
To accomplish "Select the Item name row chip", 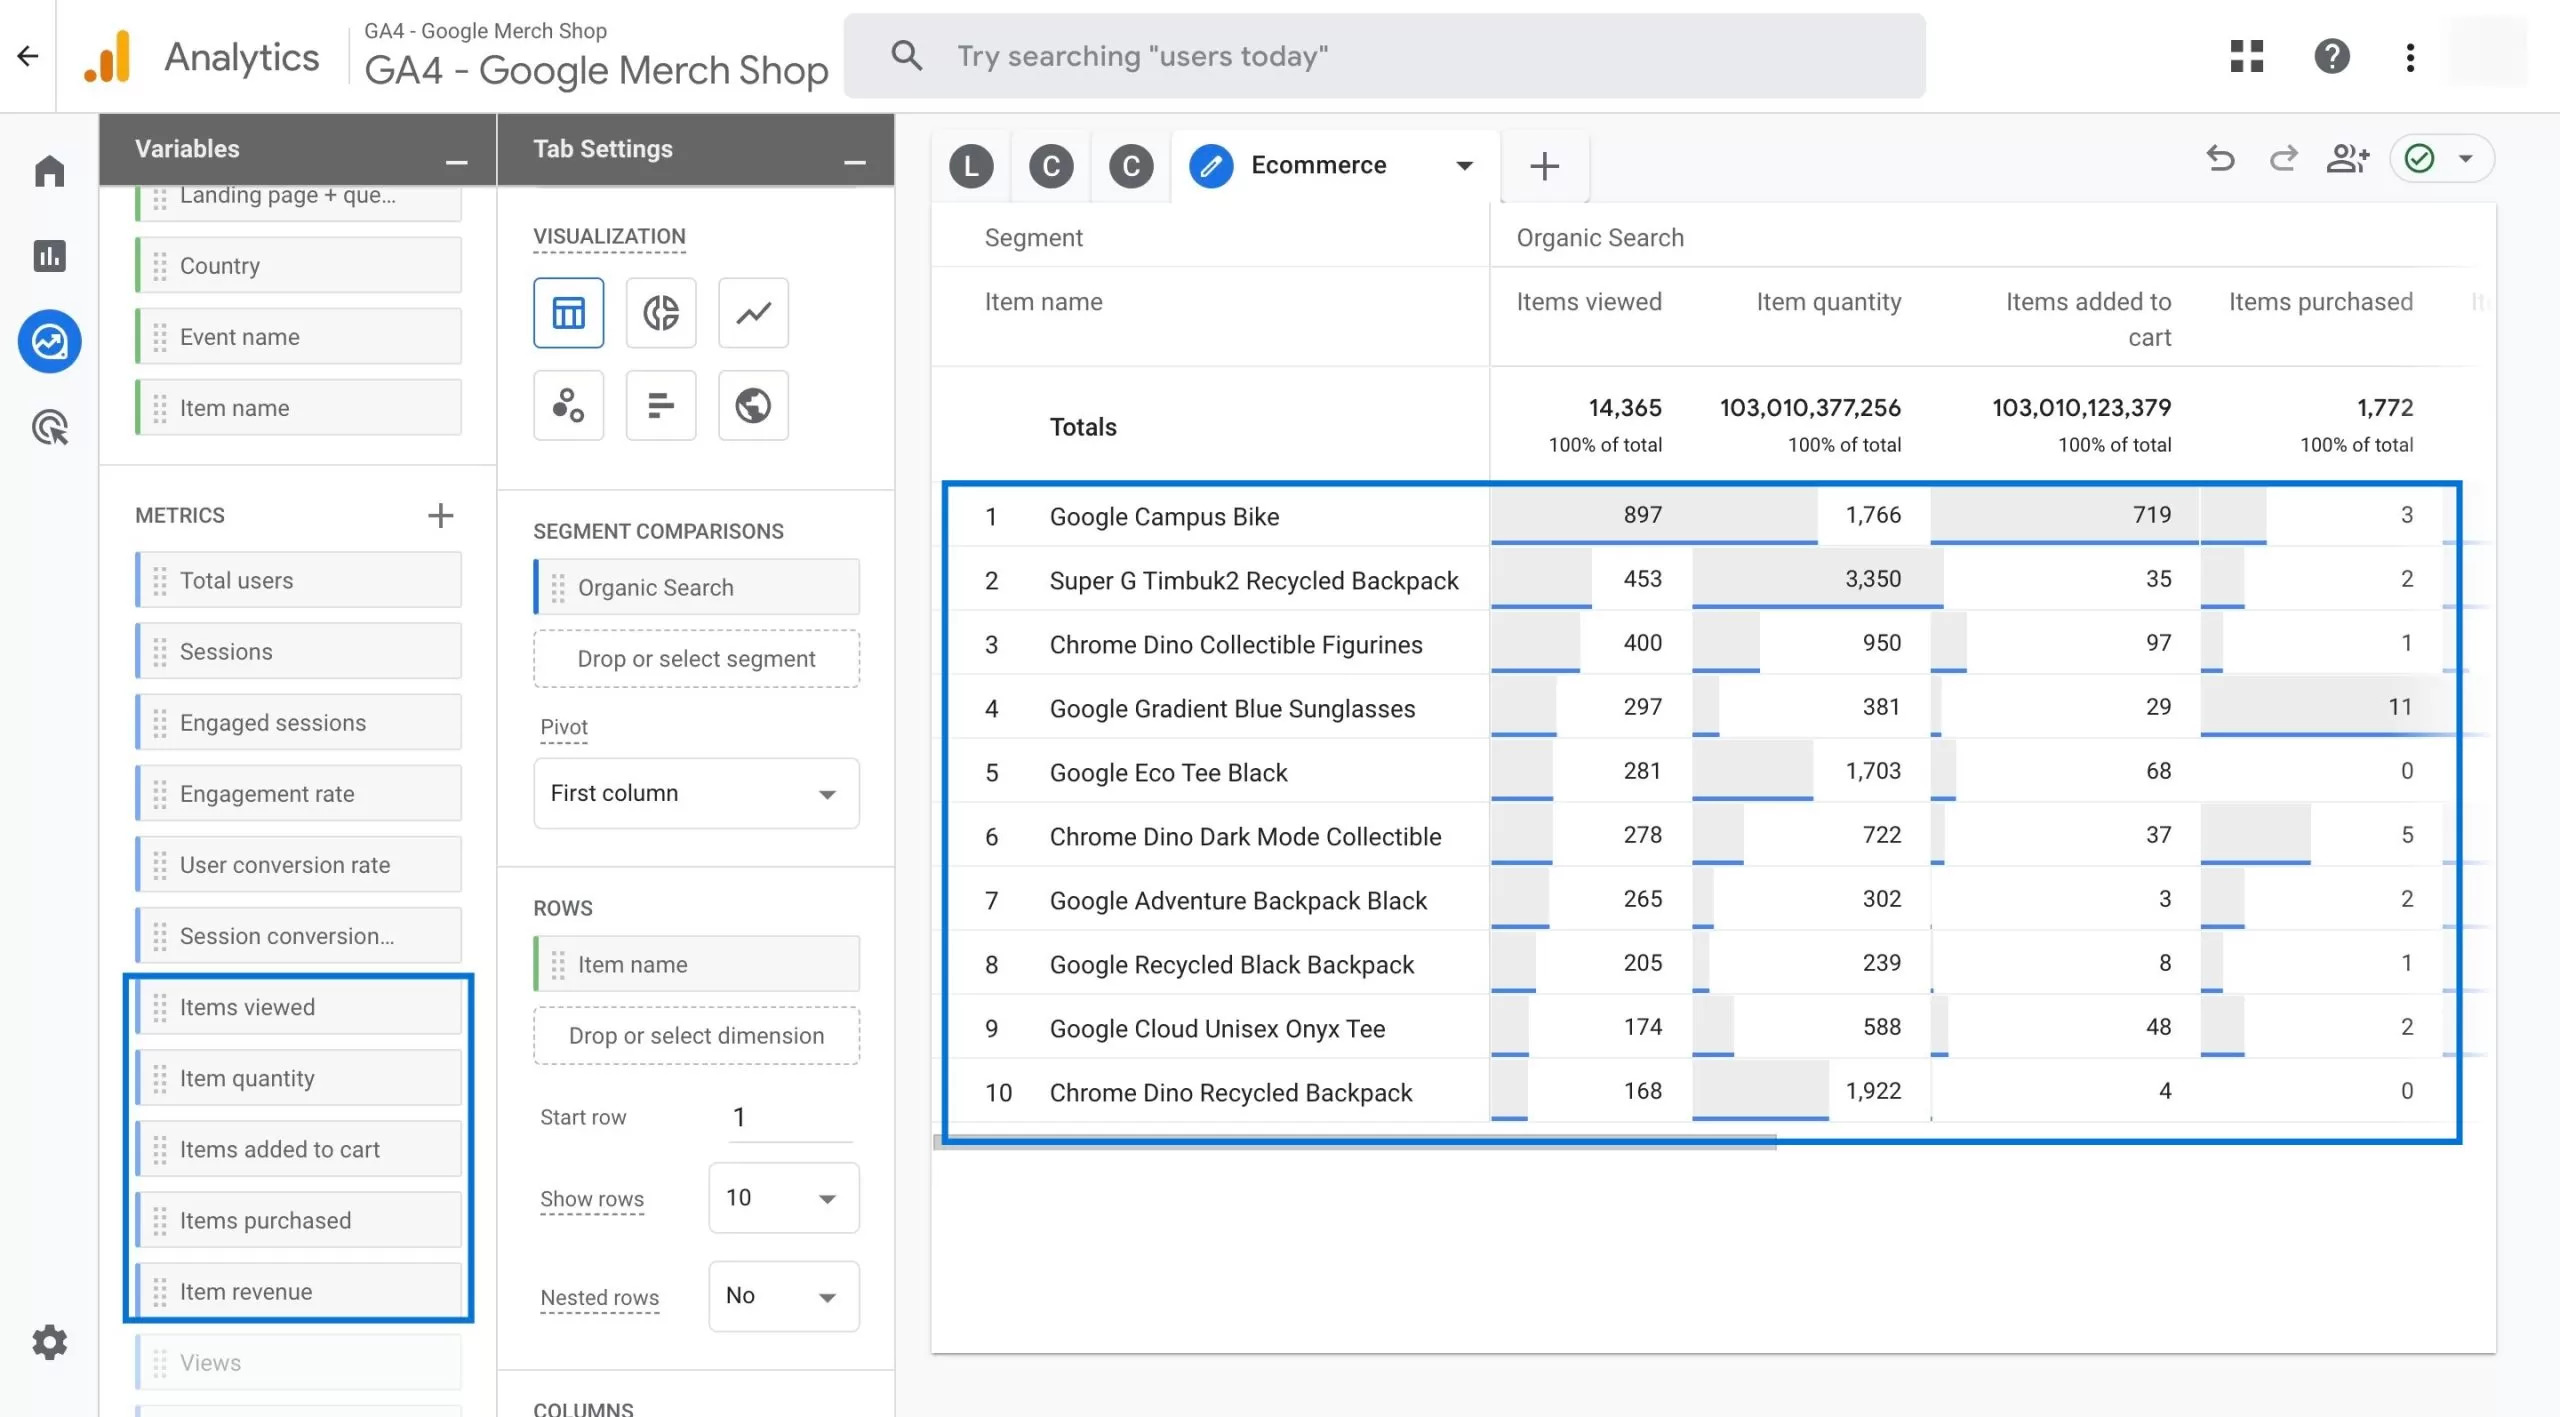I will point(696,964).
